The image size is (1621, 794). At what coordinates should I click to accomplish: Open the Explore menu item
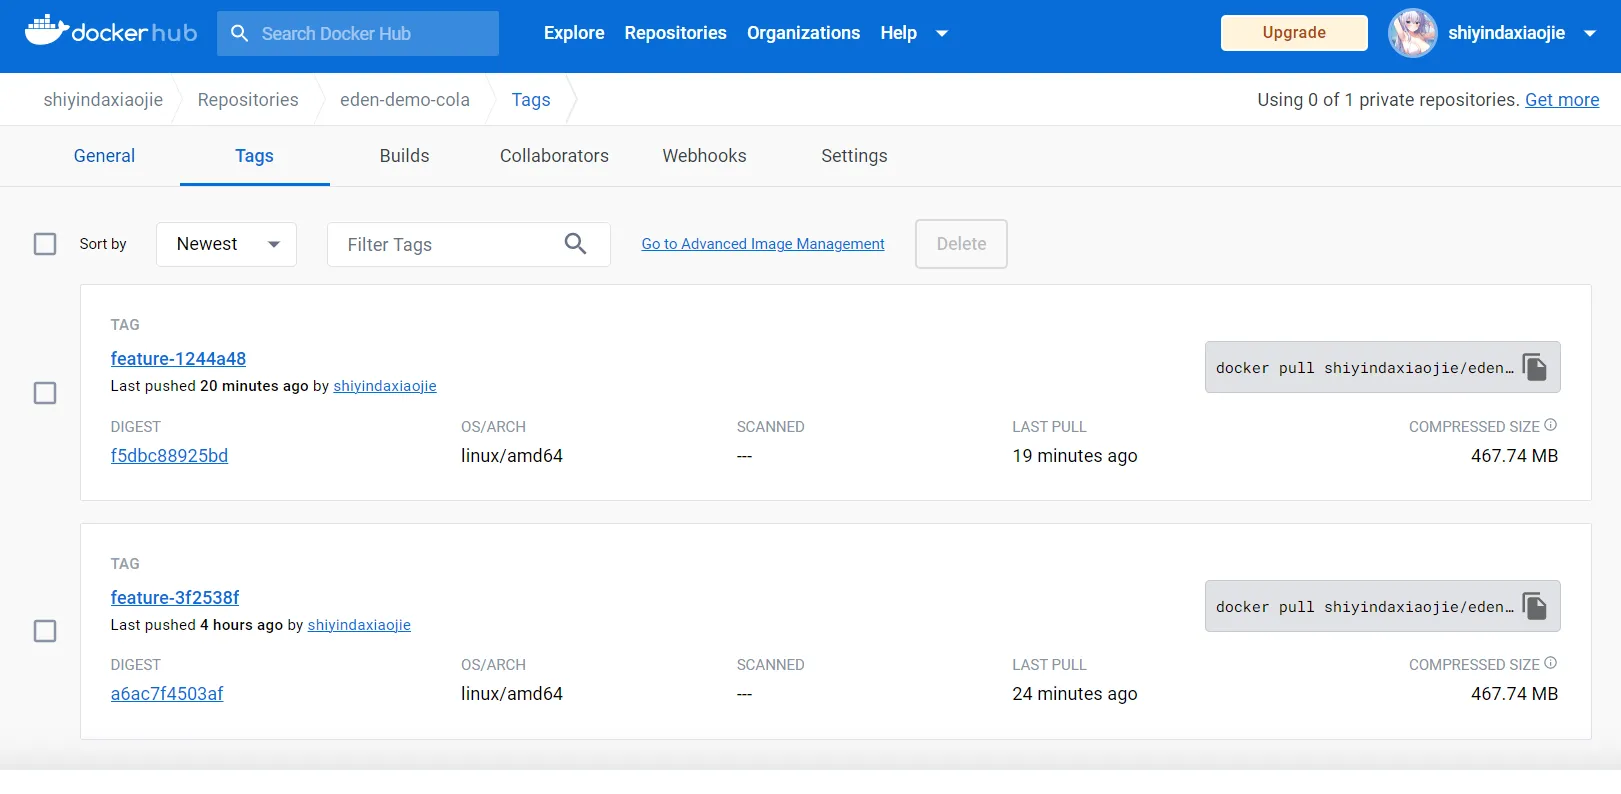[574, 33]
